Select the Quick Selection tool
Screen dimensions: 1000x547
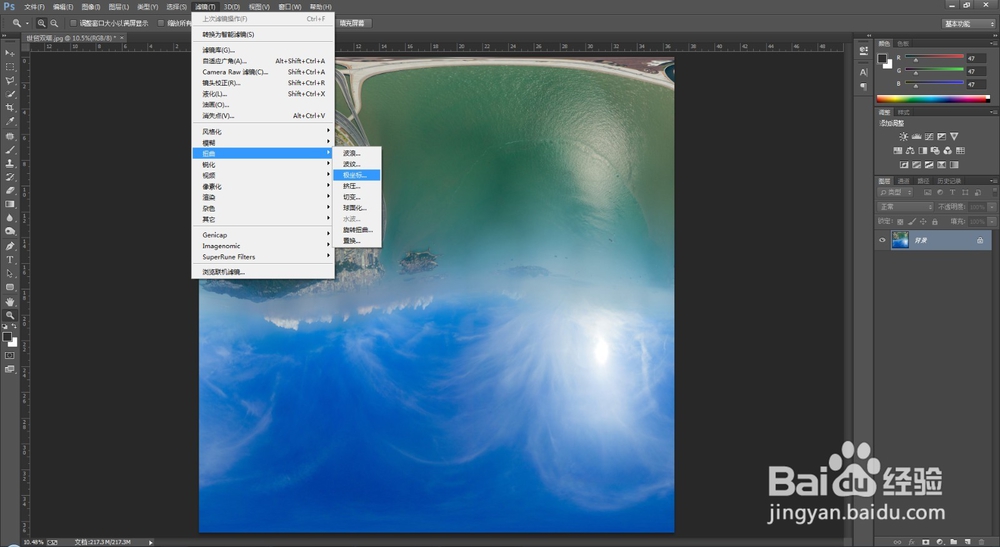(10, 94)
